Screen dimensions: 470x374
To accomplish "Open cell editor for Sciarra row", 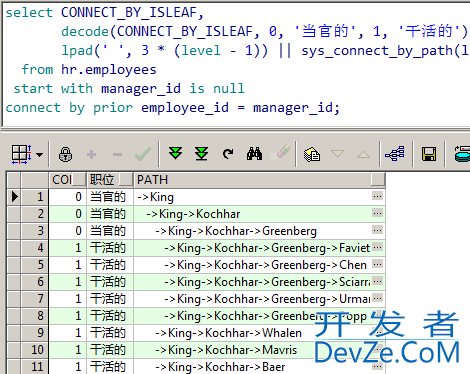I will 378,281.
